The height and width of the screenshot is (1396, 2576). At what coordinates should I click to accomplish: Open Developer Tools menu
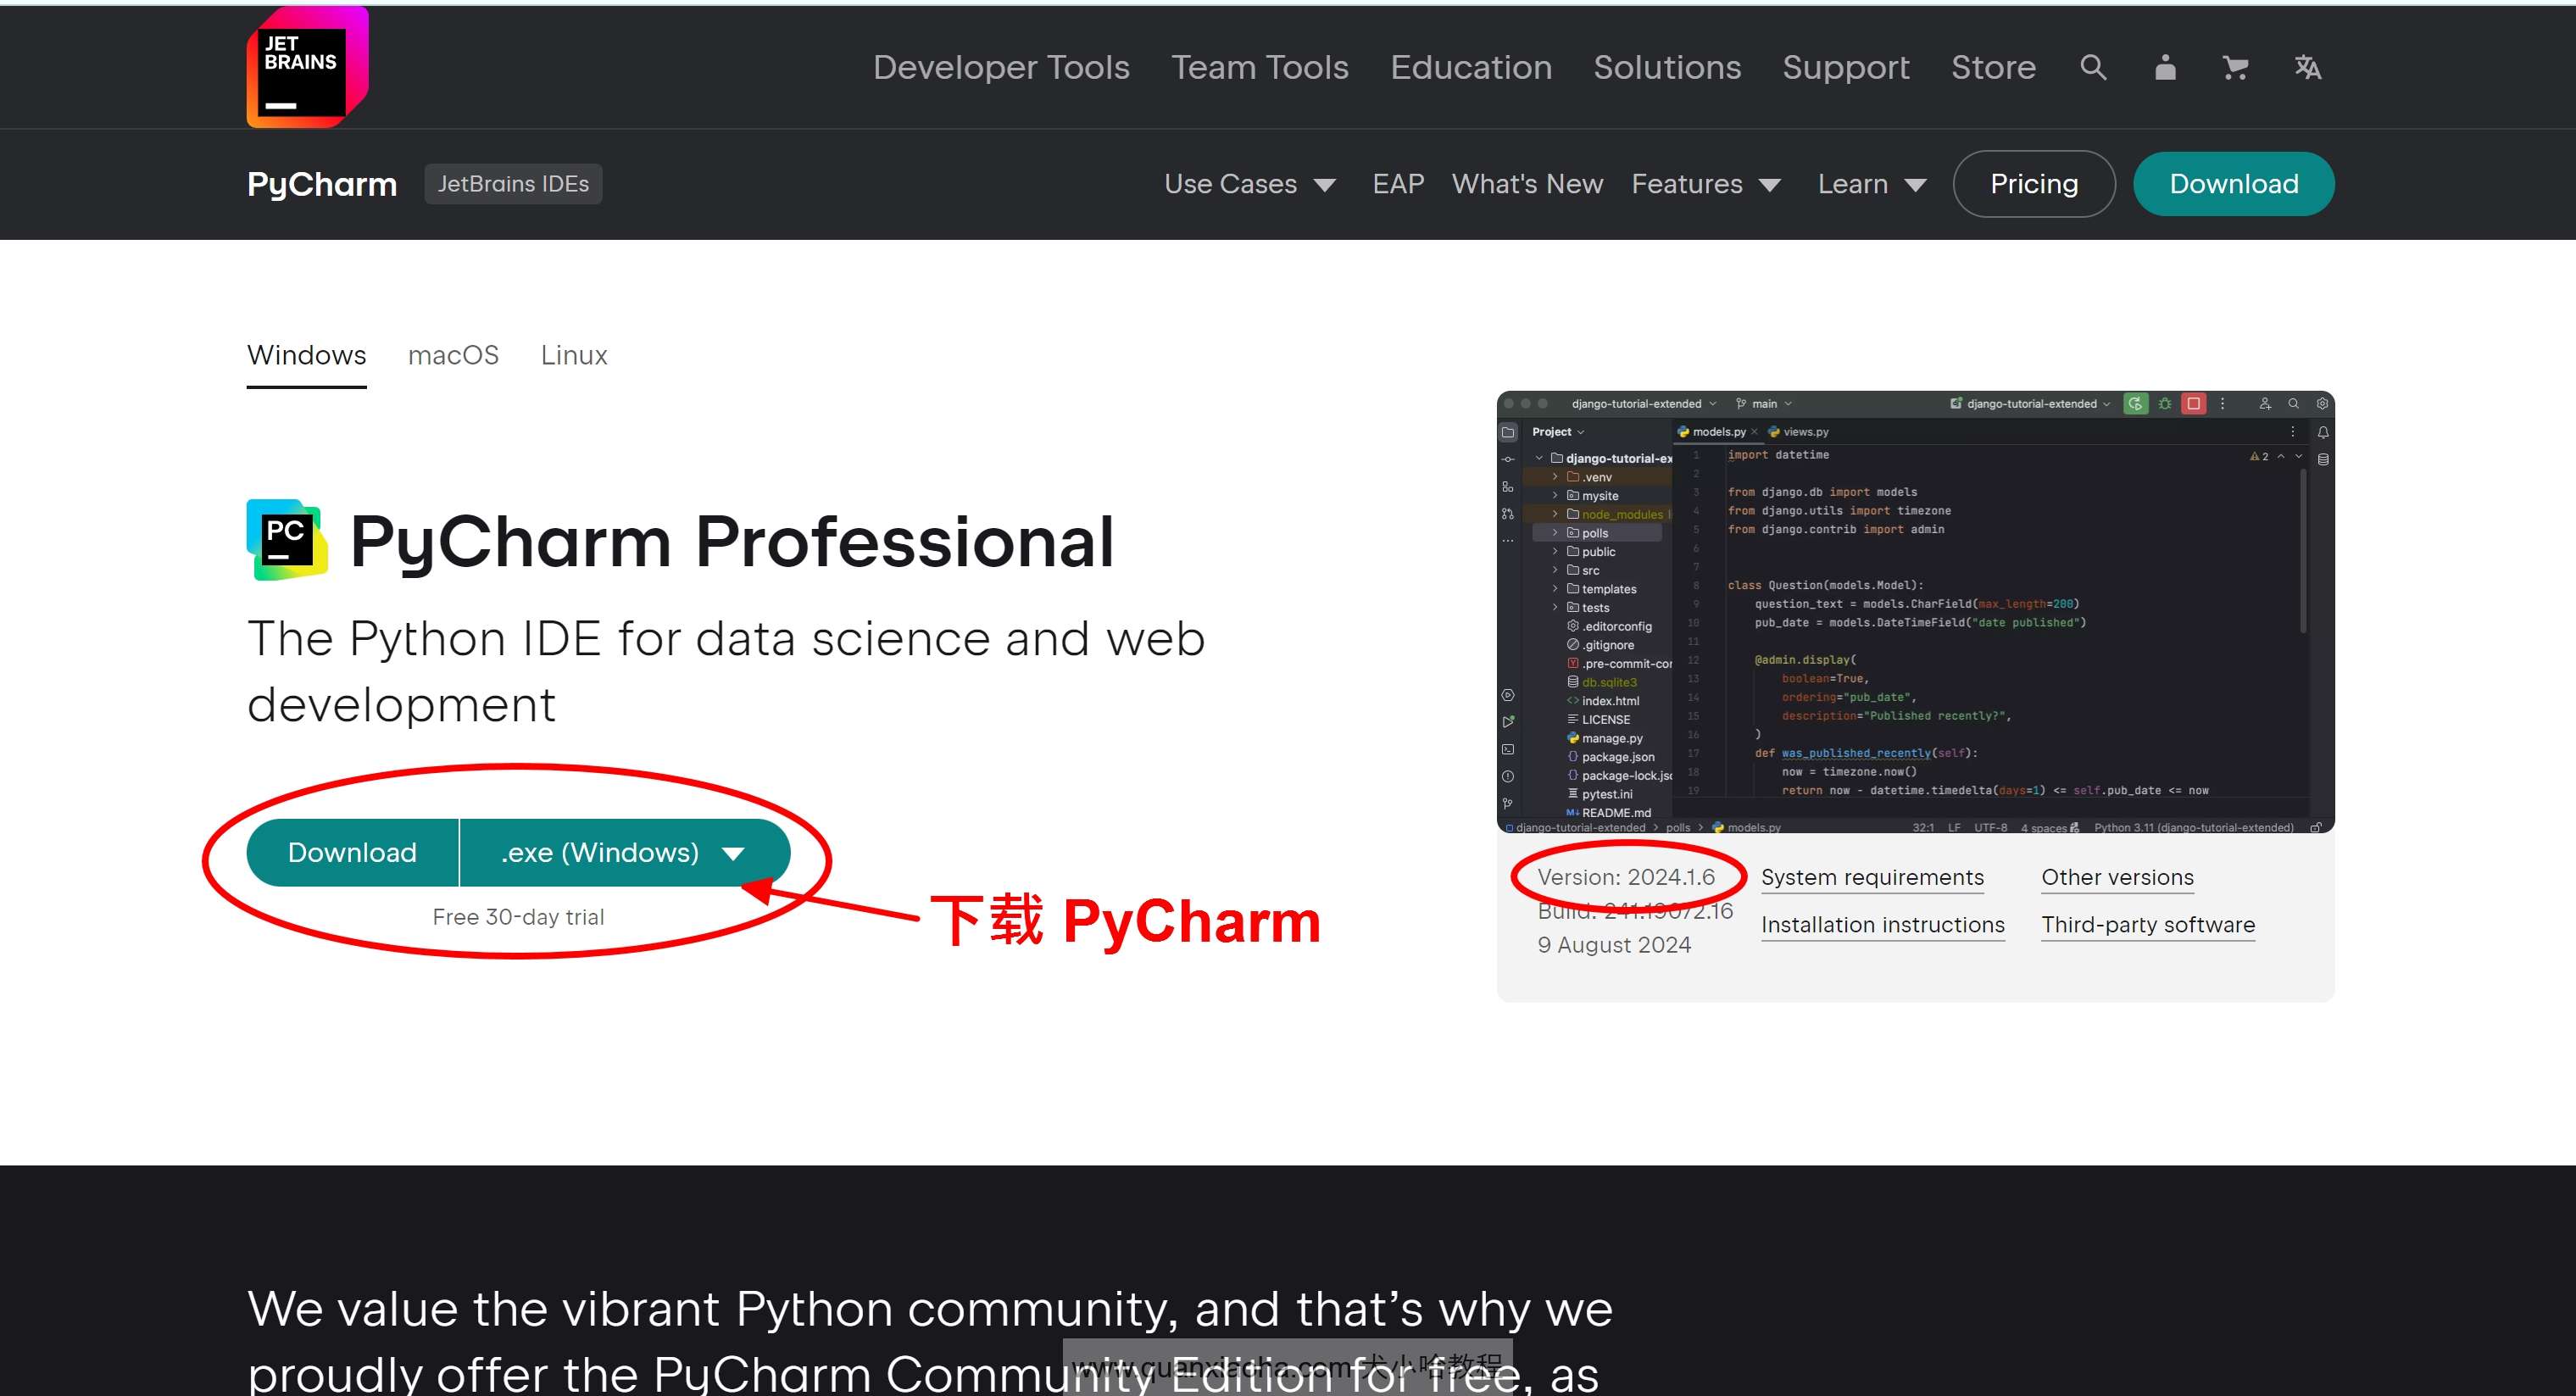coord(1001,67)
